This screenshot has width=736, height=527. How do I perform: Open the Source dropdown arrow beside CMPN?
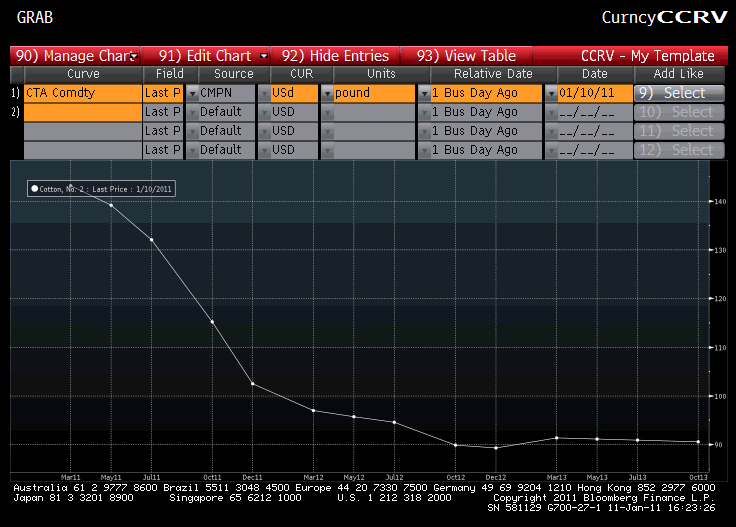pos(192,93)
